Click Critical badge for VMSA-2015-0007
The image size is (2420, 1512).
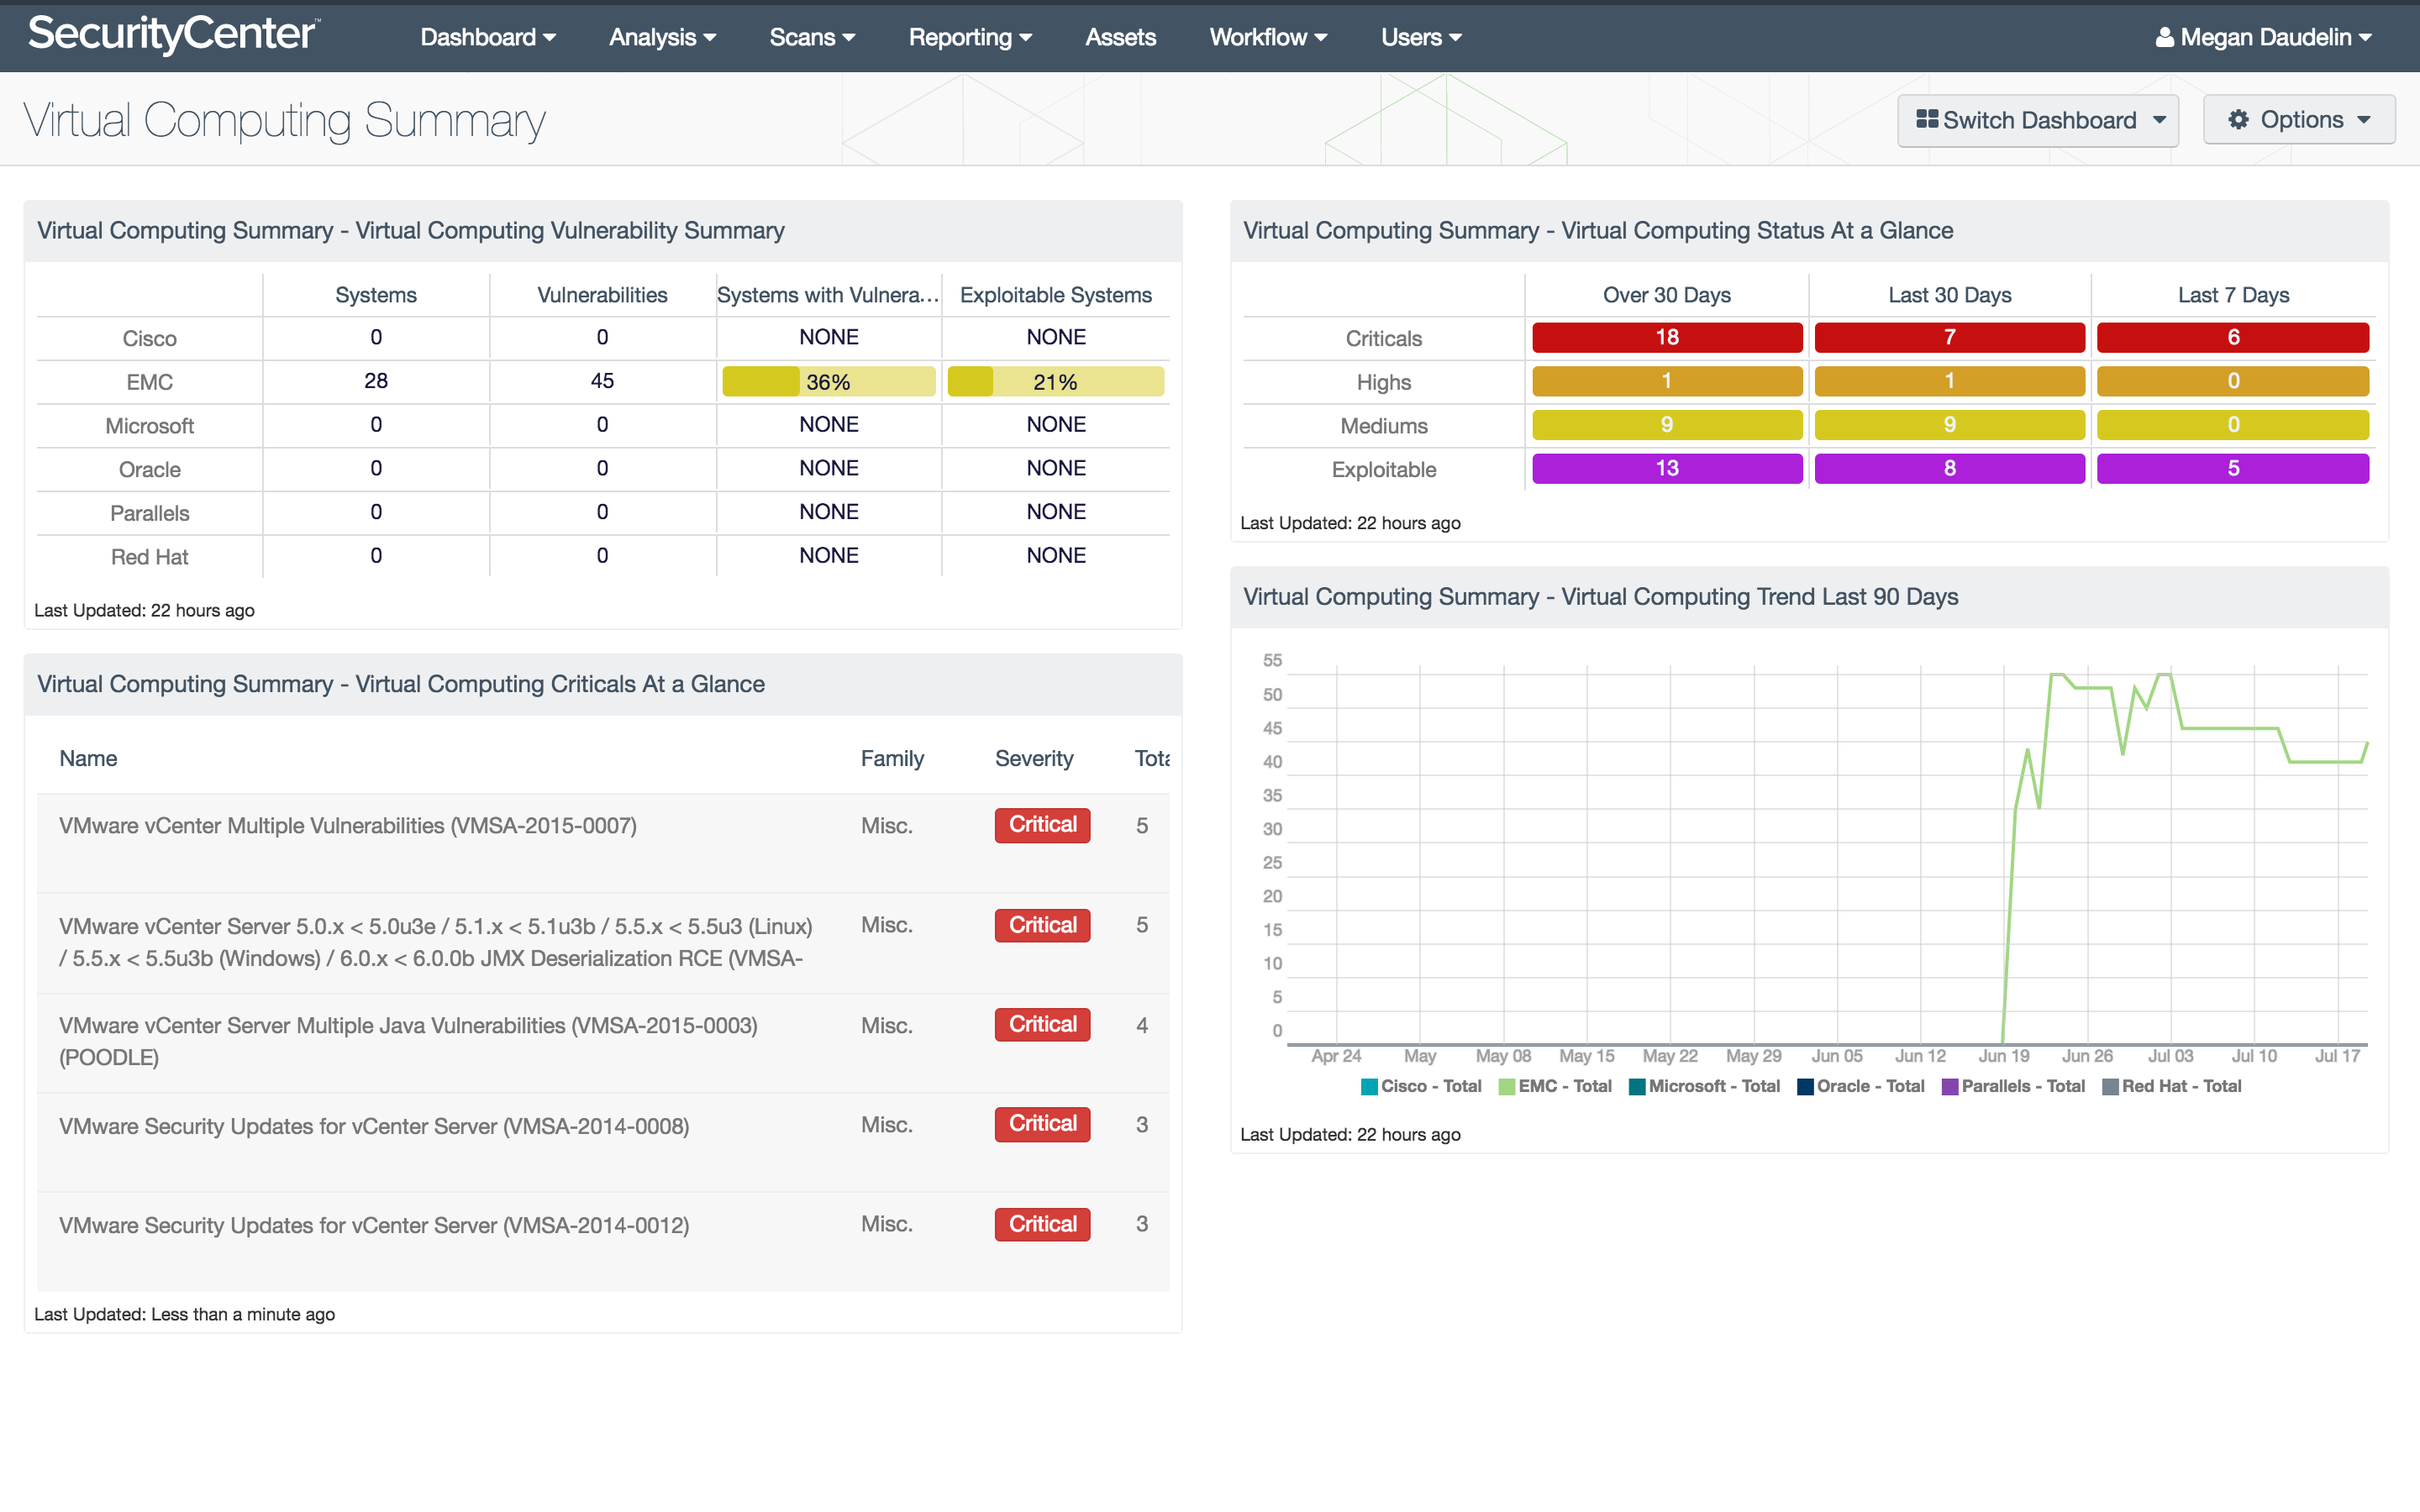(1042, 825)
